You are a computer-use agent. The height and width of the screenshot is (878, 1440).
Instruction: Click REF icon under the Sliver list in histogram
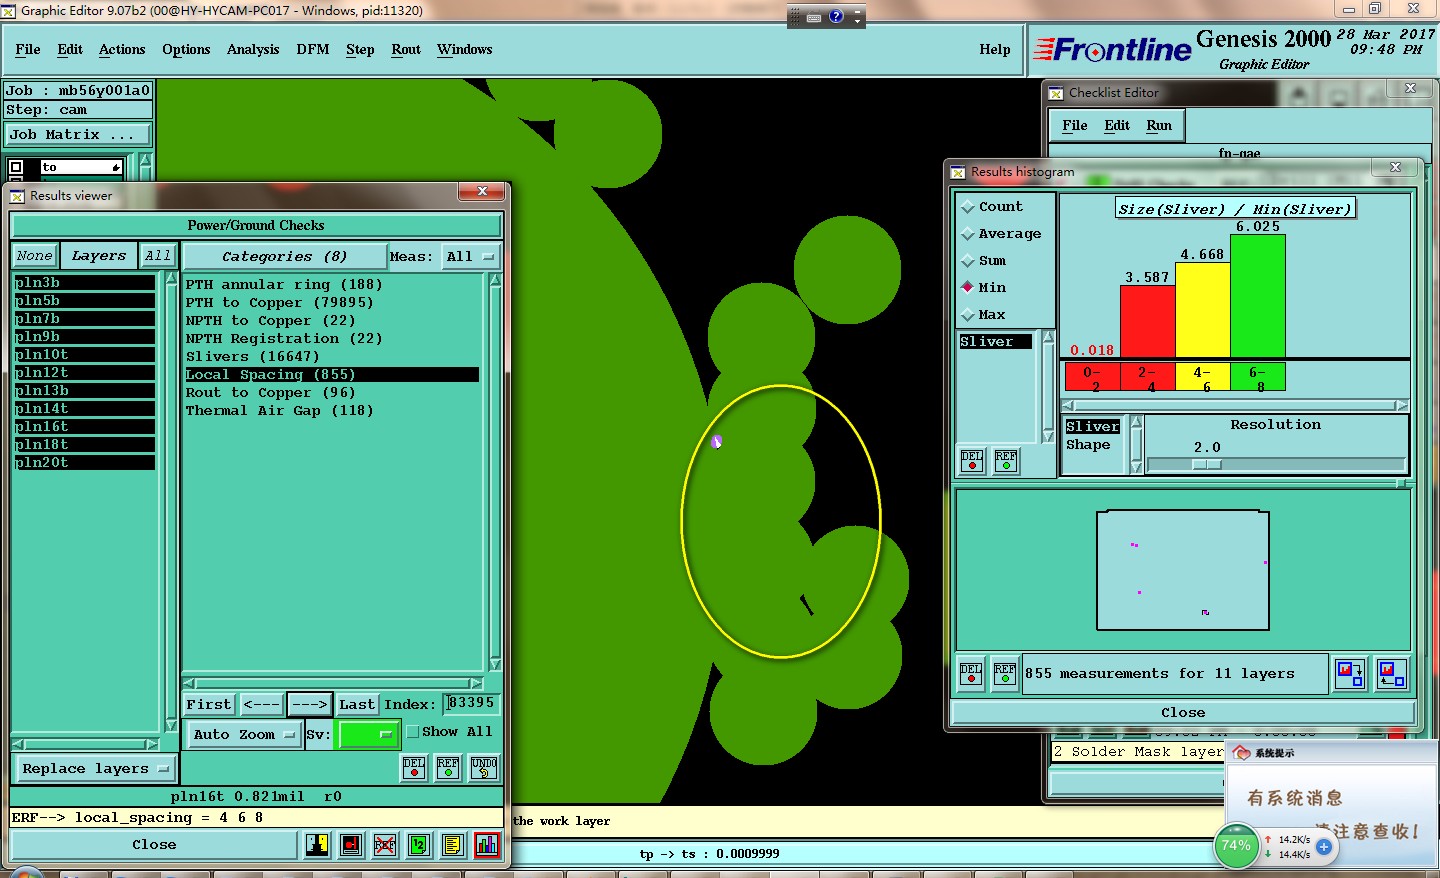pyautogui.click(x=1006, y=461)
